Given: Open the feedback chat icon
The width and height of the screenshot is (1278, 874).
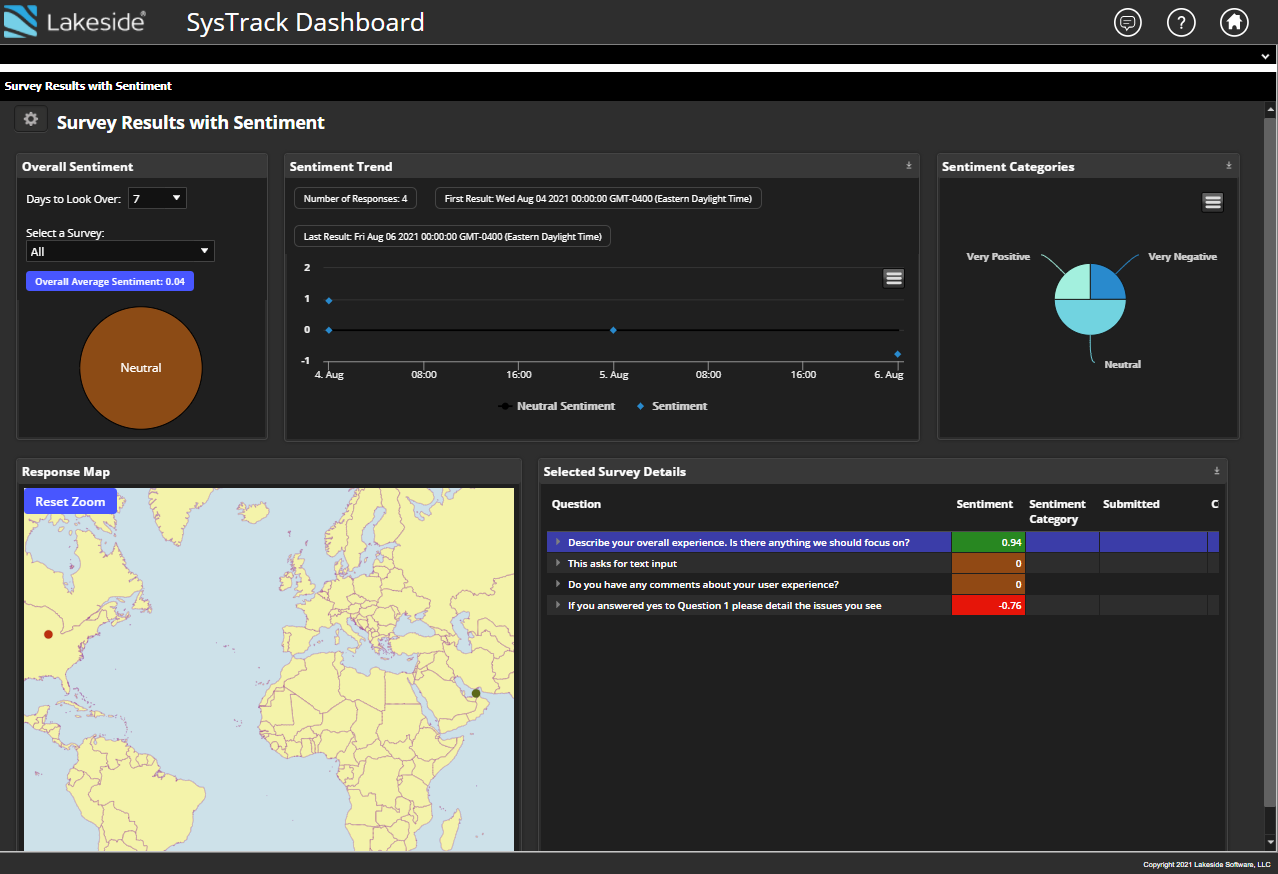Looking at the screenshot, I should (x=1128, y=22).
